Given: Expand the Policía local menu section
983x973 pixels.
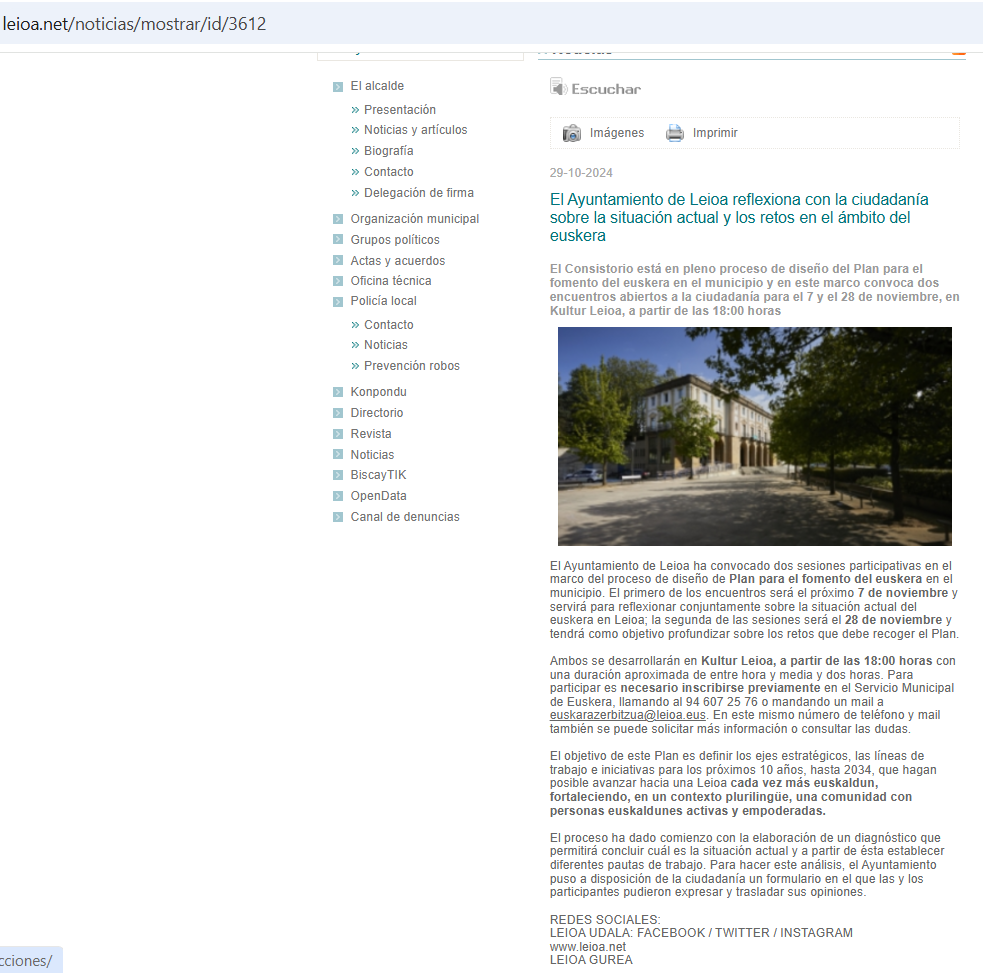Looking at the screenshot, I should click(383, 301).
